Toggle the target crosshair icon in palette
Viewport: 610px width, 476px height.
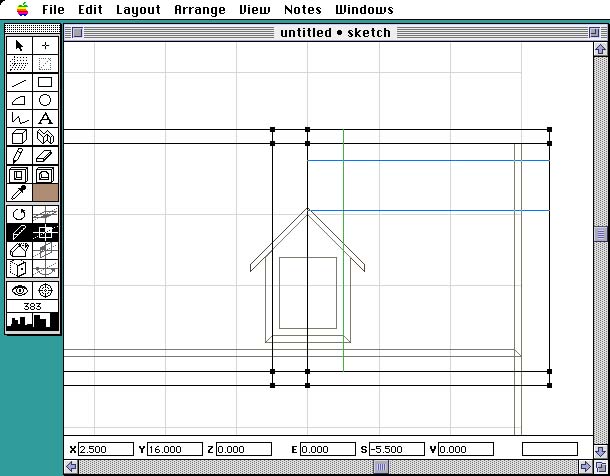pos(45,290)
